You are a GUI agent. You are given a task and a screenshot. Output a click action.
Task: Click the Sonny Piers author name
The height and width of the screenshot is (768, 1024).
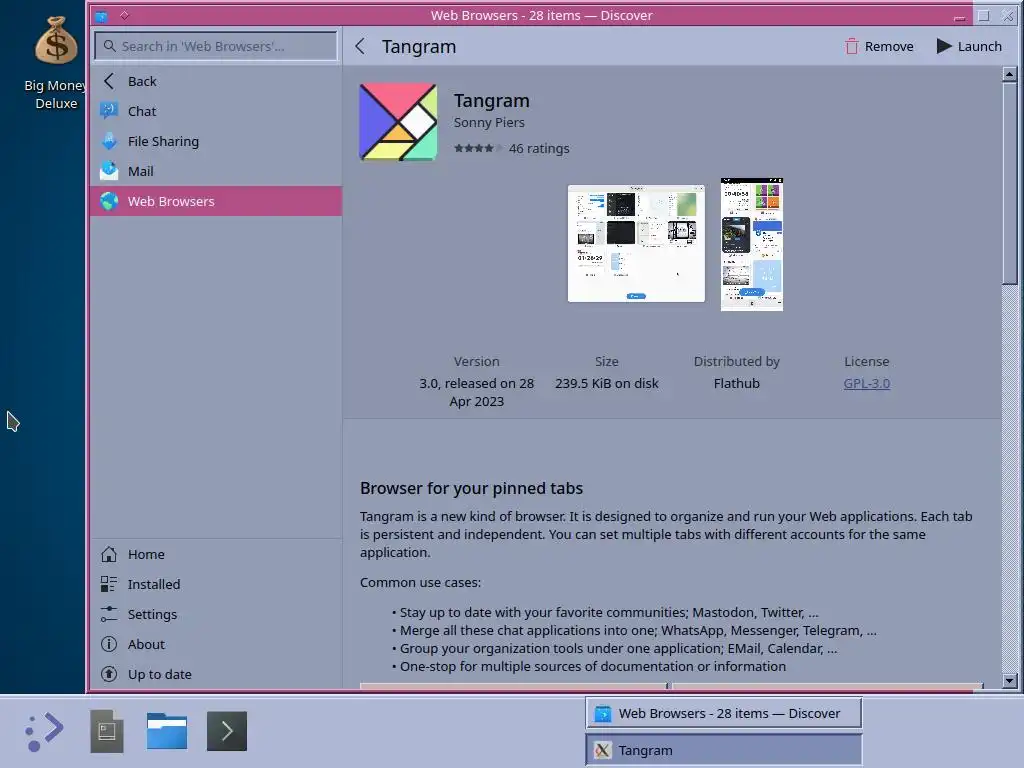tap(489, 122)
